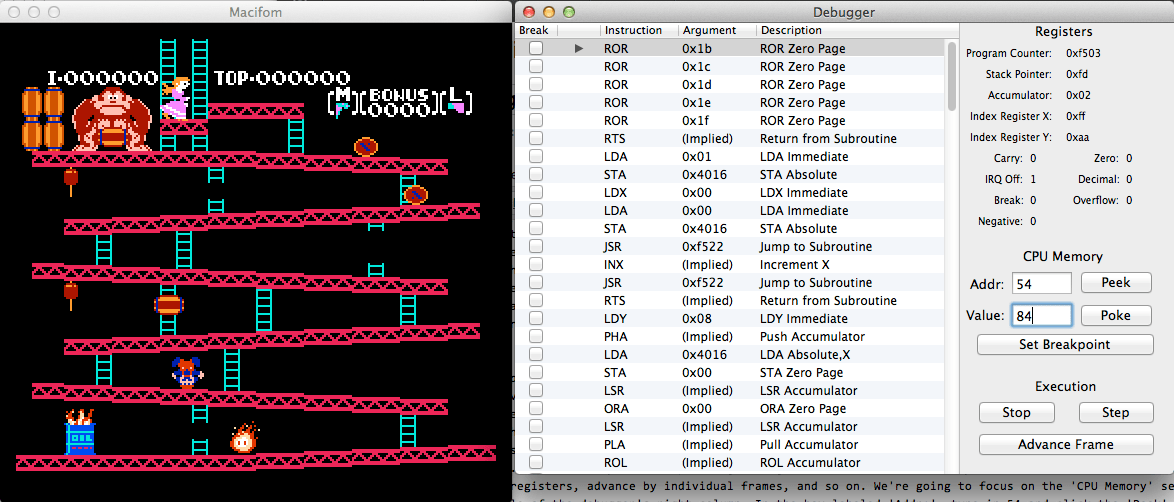The height and width of the screenshot is (502, 1174).
Task: Check break box for LDX 0x00
Action: [x=535, y=193]
